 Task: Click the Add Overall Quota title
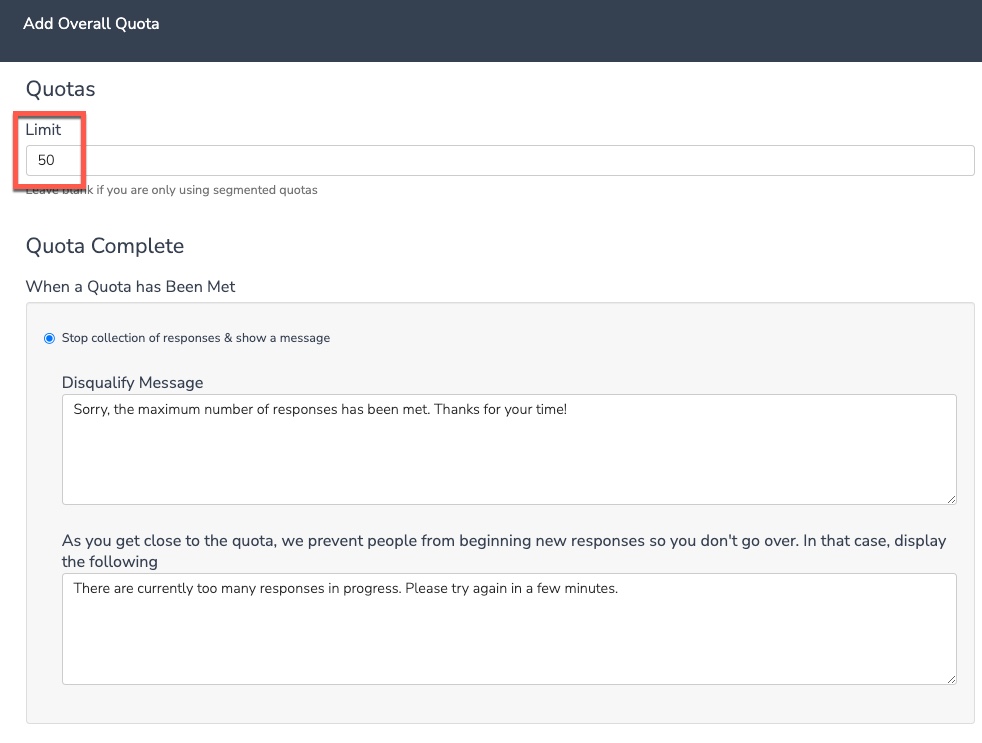tap(91, 23)
